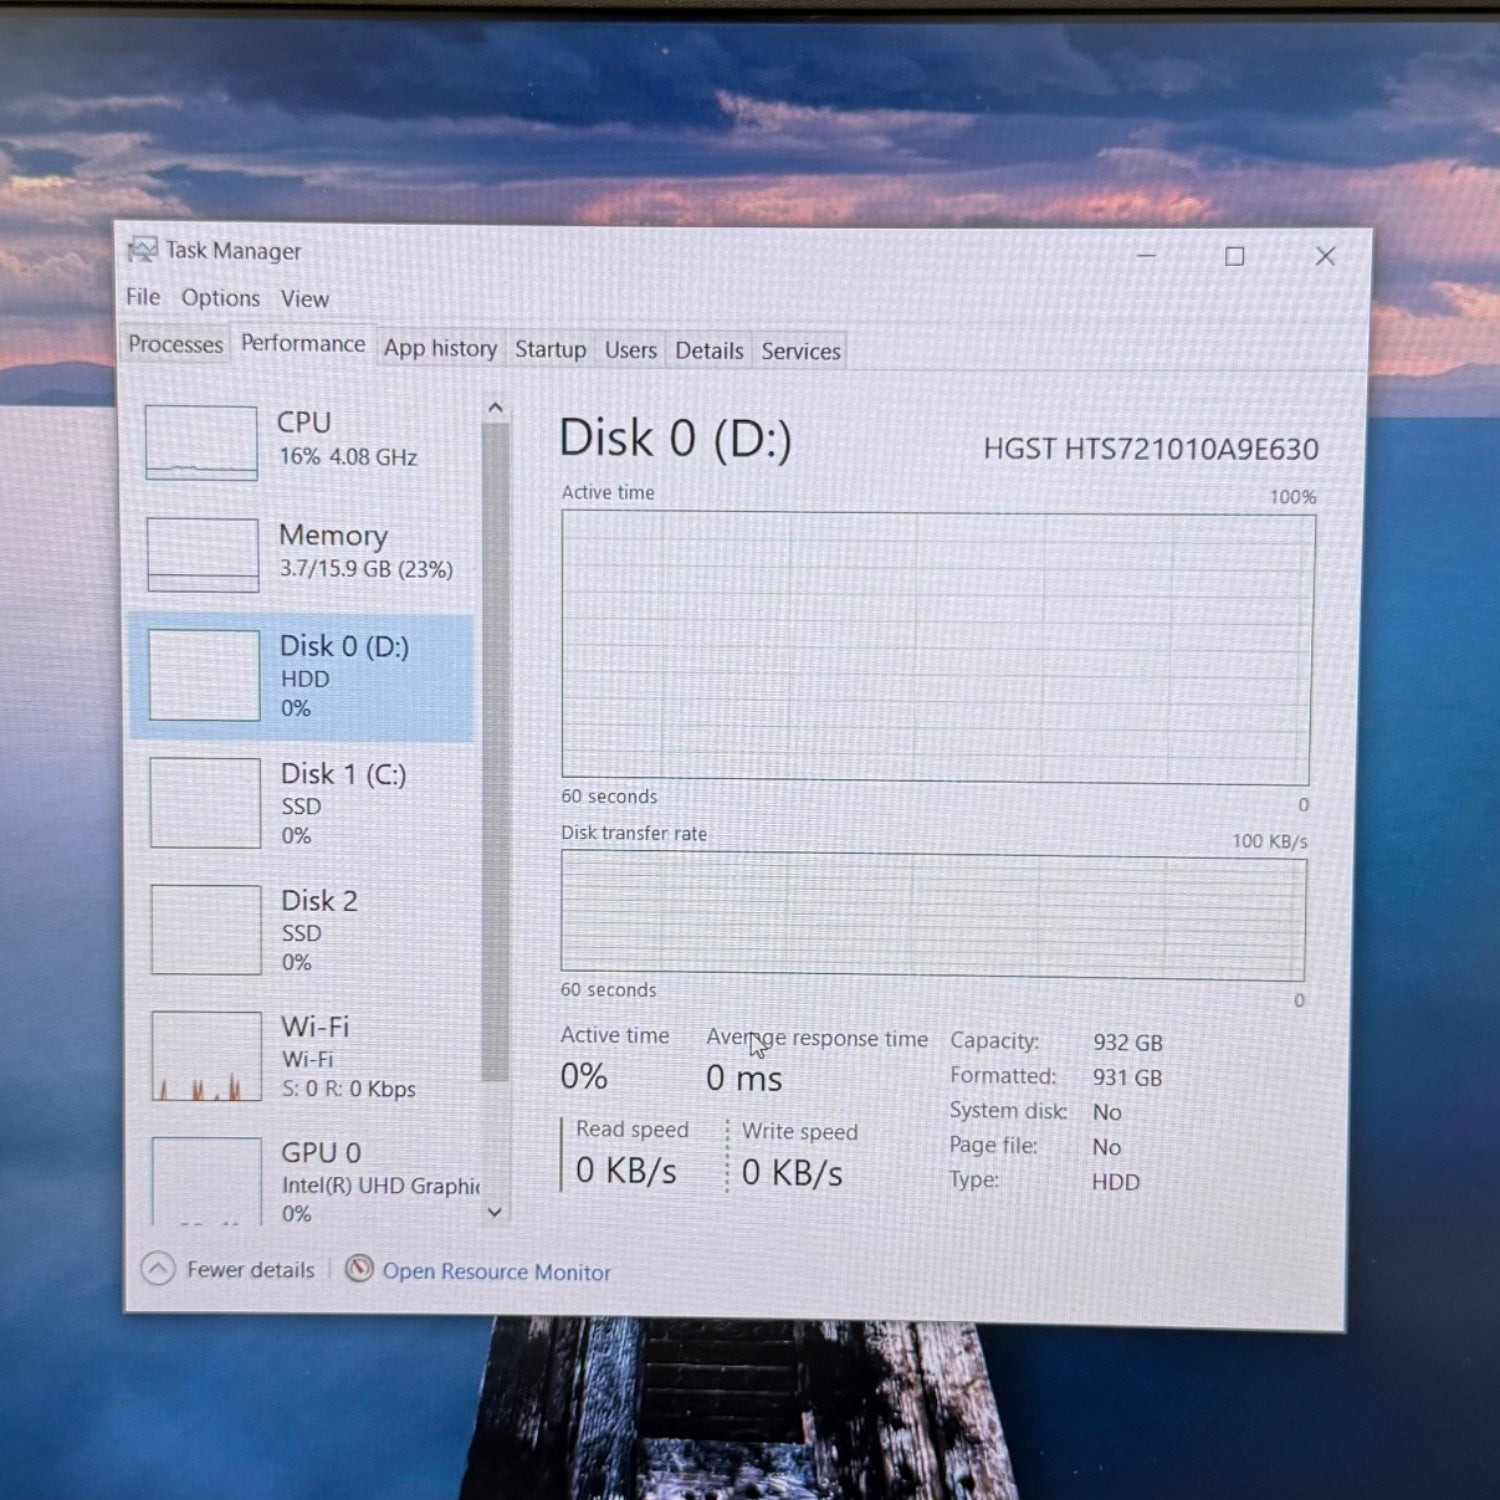
Task: Click the sidebar scroll down arrow
Action: [x=495, y=1212]
